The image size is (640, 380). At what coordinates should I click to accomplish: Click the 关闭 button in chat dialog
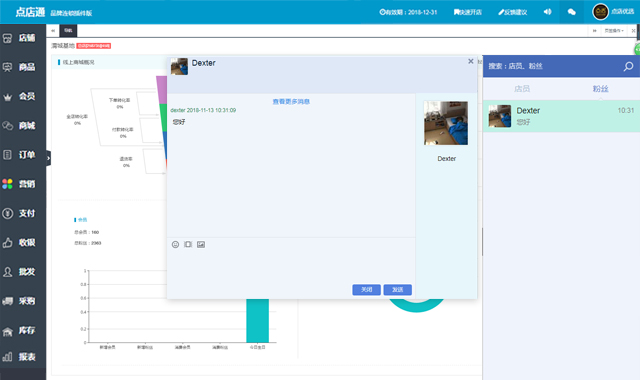367,290
